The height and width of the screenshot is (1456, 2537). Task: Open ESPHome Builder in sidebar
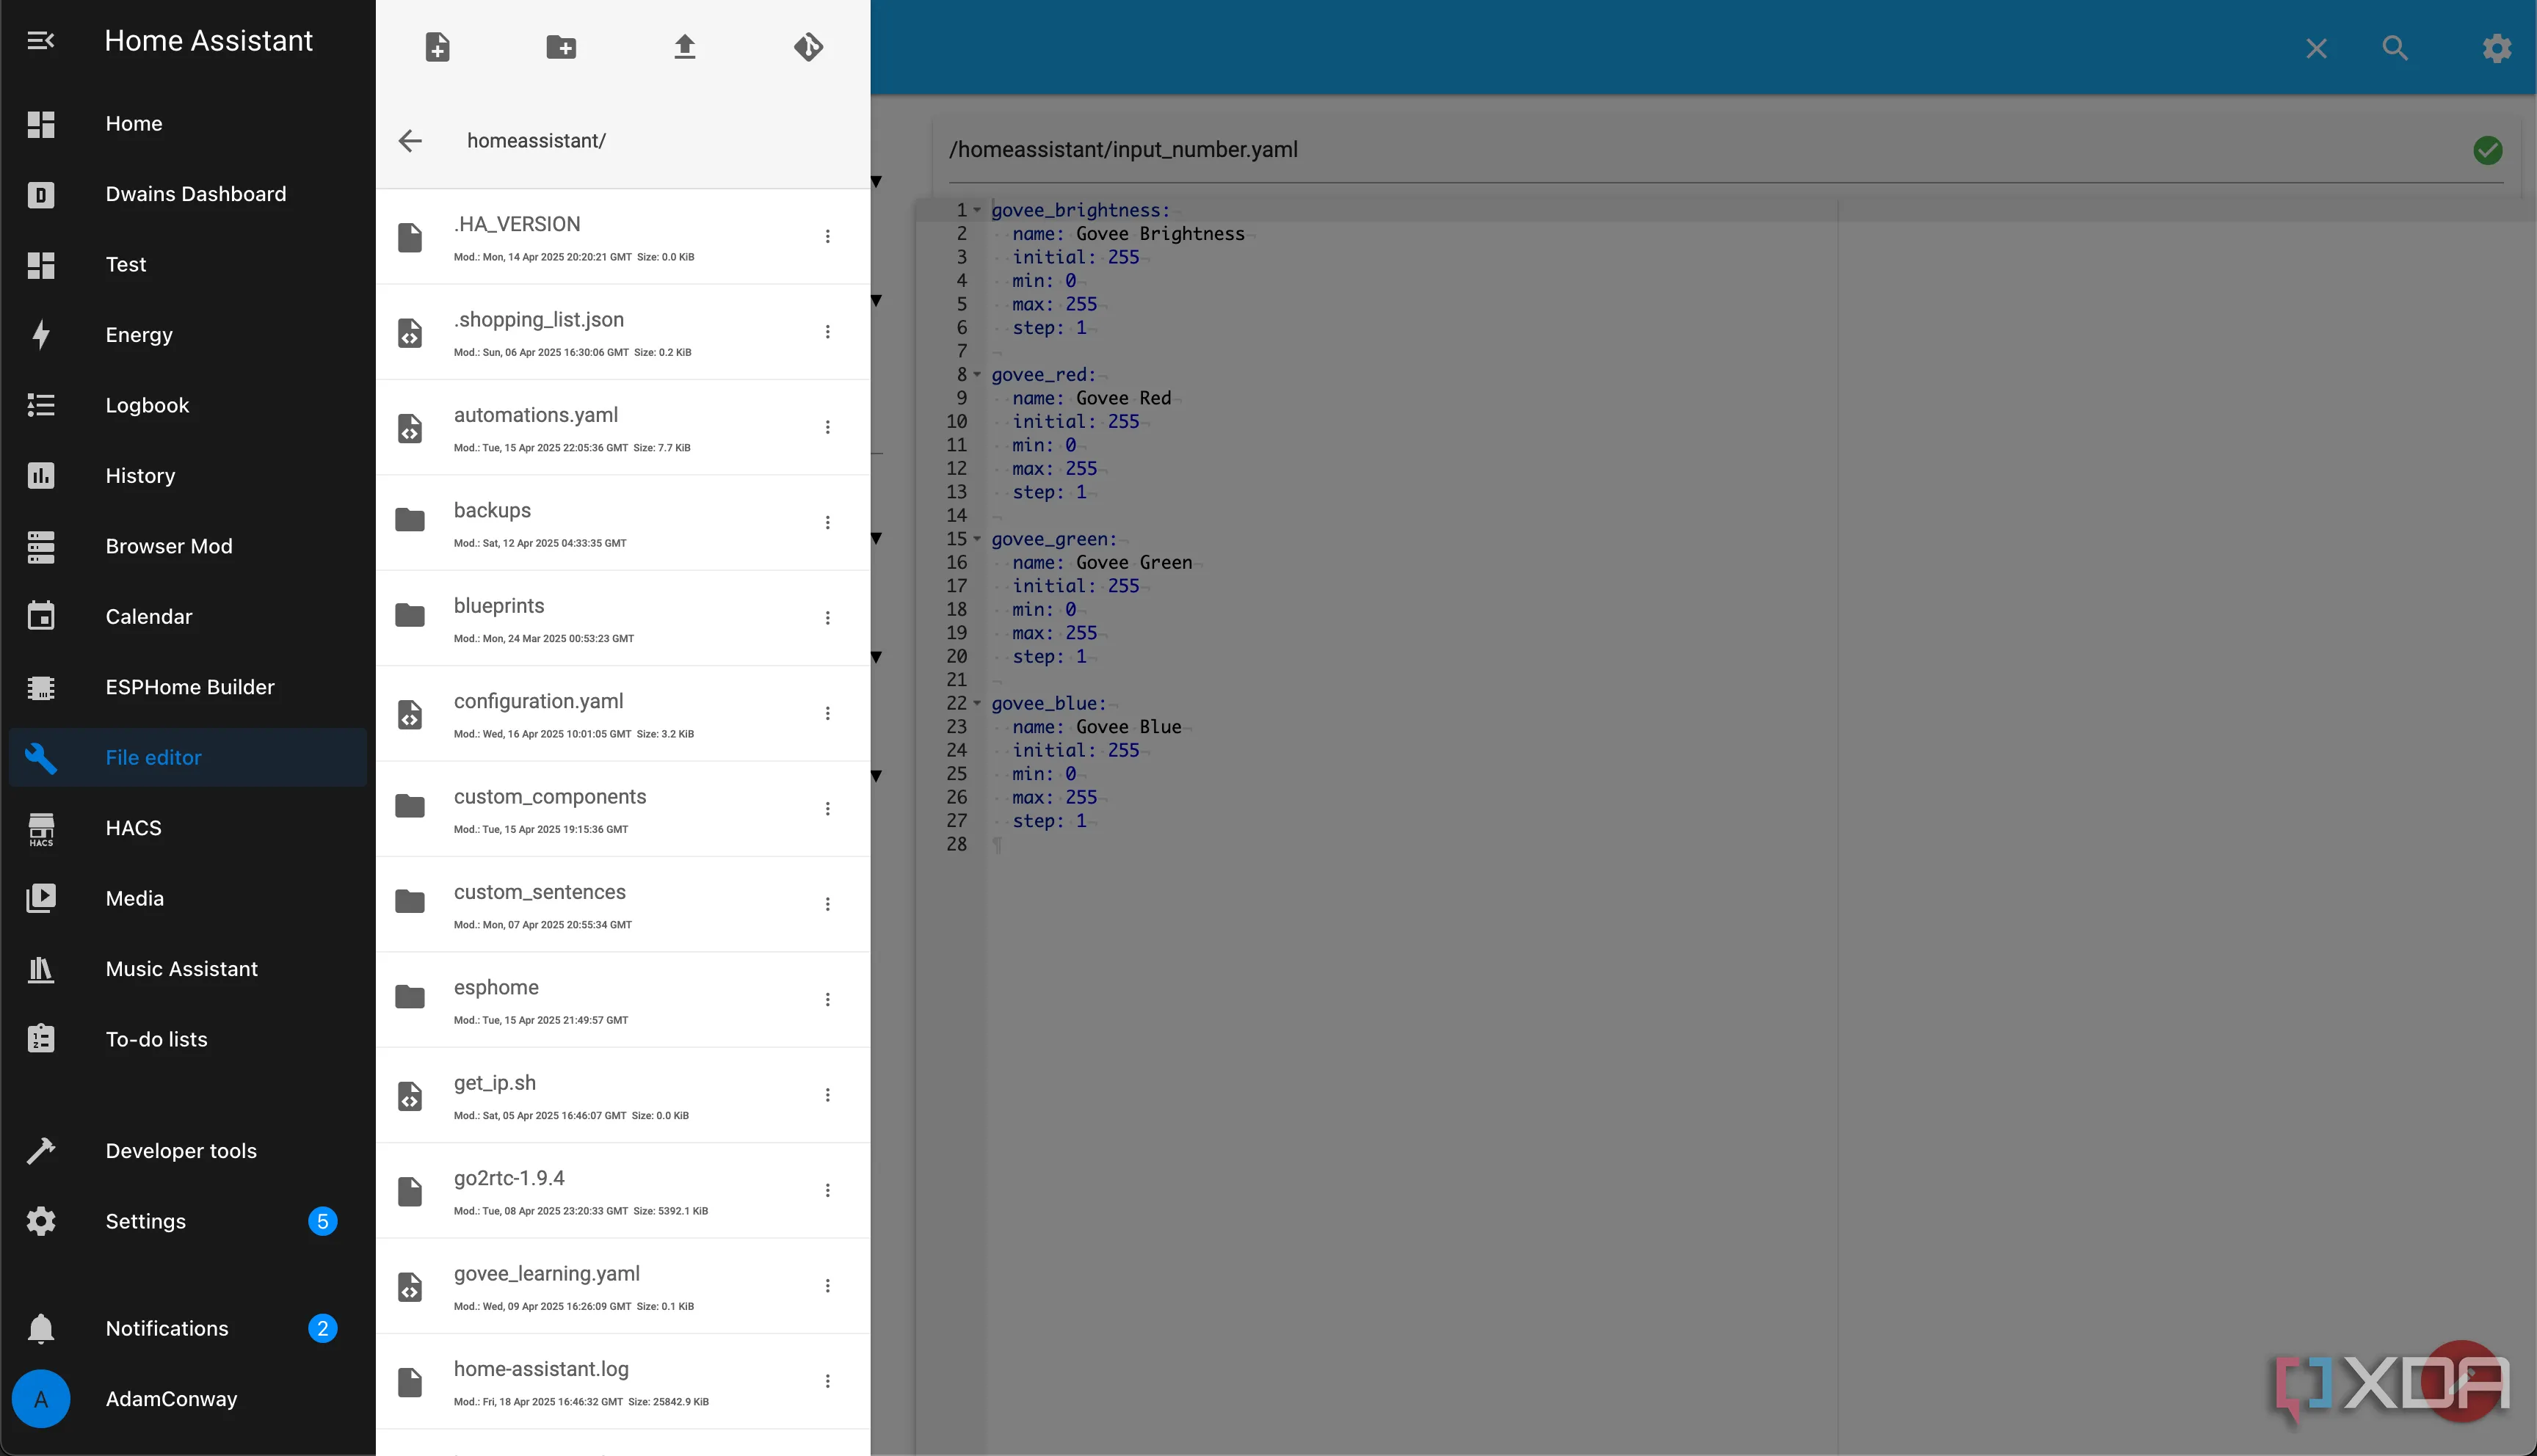tap(188, 687)
